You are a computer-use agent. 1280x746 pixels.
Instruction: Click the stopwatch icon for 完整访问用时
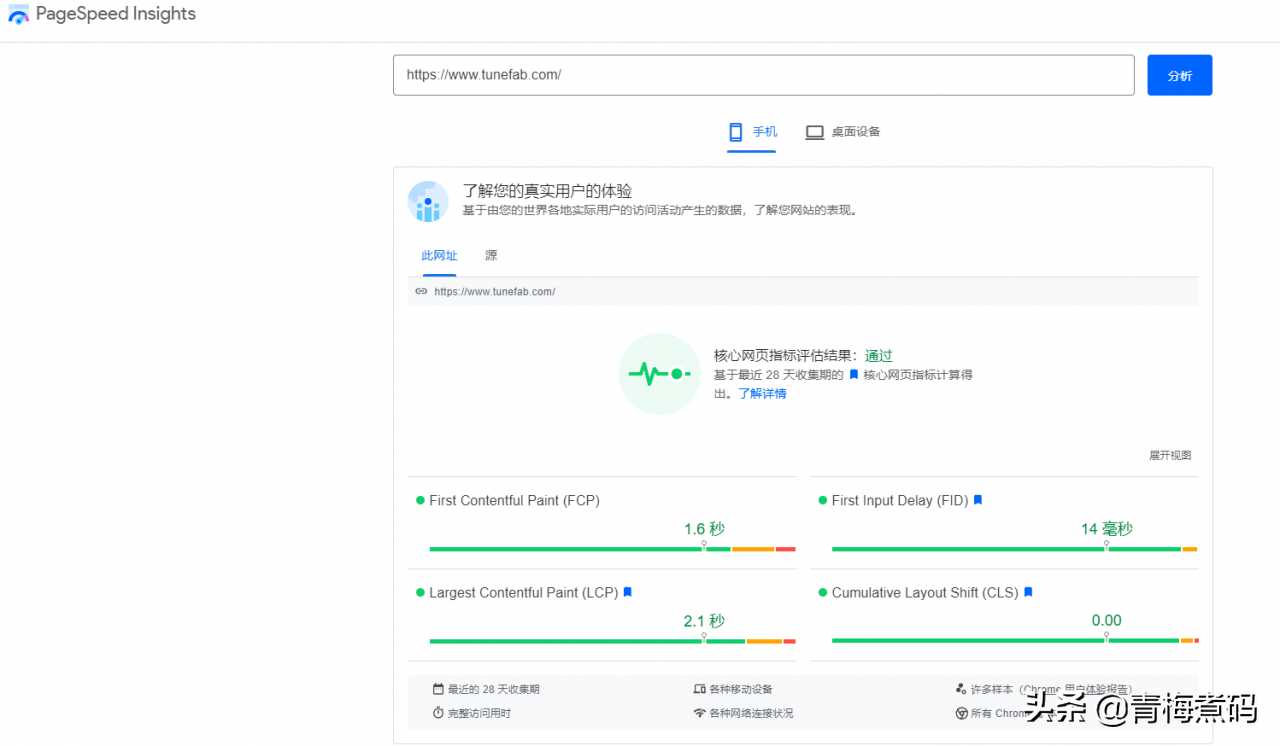[438, 713]
